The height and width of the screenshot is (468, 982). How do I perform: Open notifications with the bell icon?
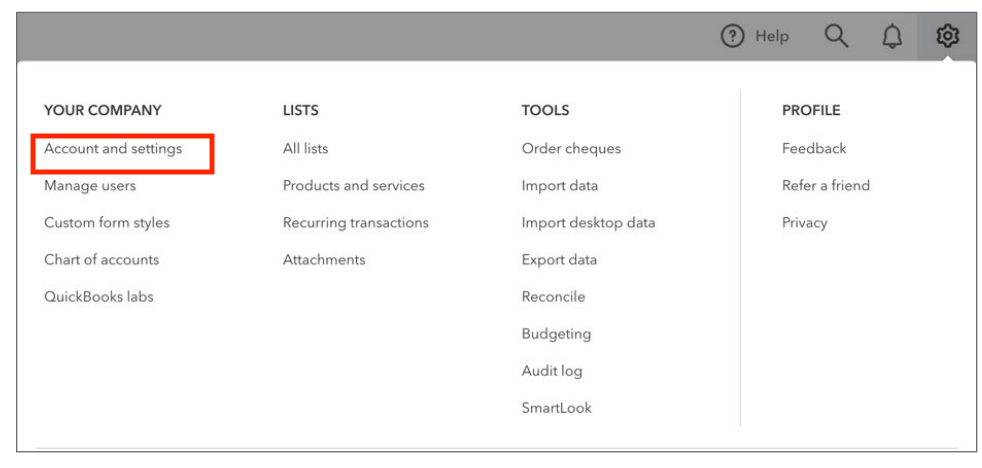point(892,36)
